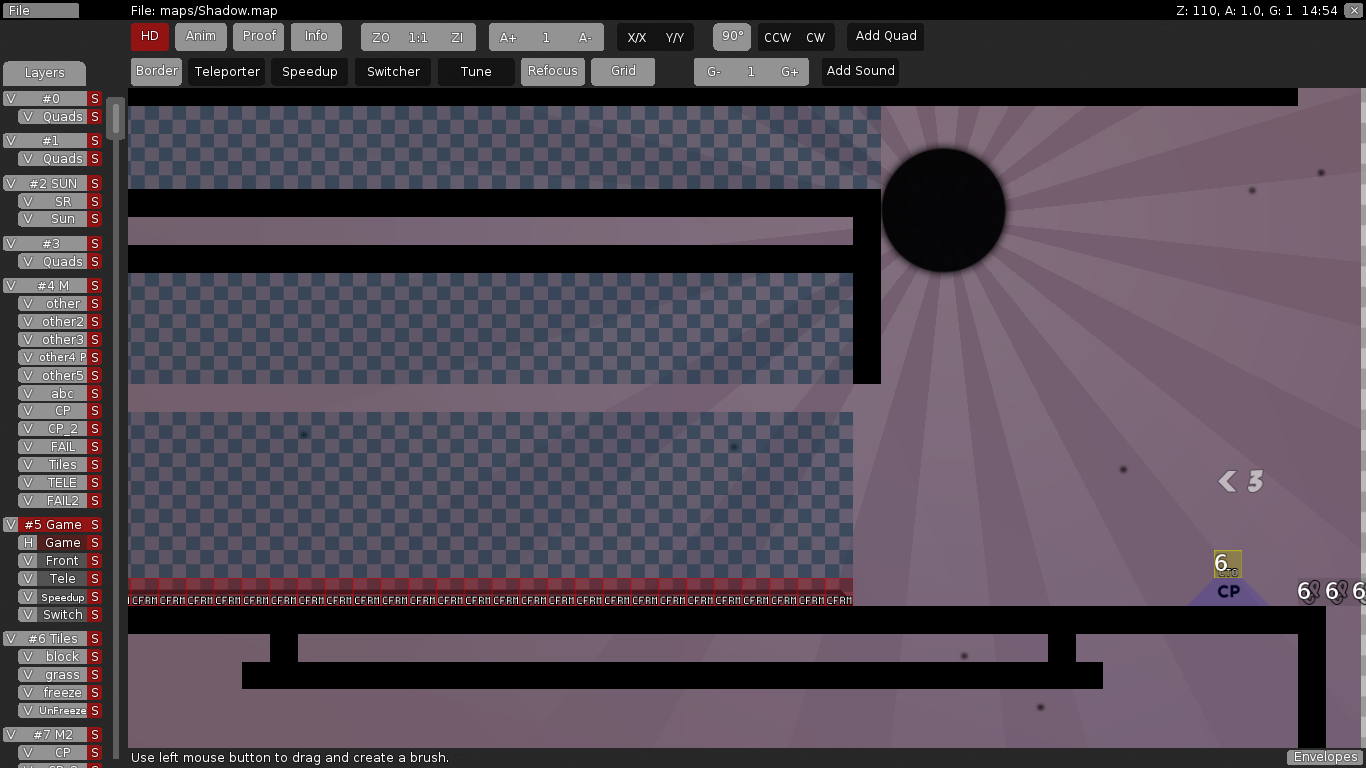This screenshot has width=1366, height=768.
Task: Rotate the brush 90 degrees
Action: 731,36
